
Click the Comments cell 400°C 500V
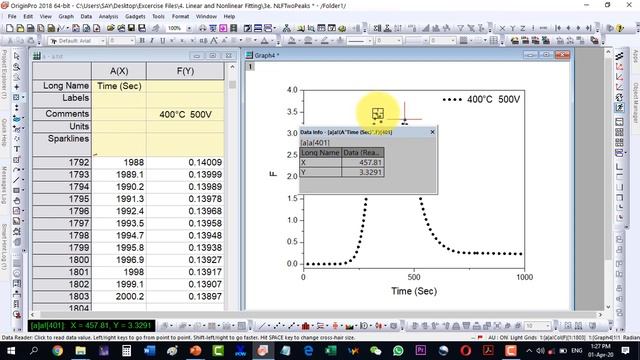185,114
